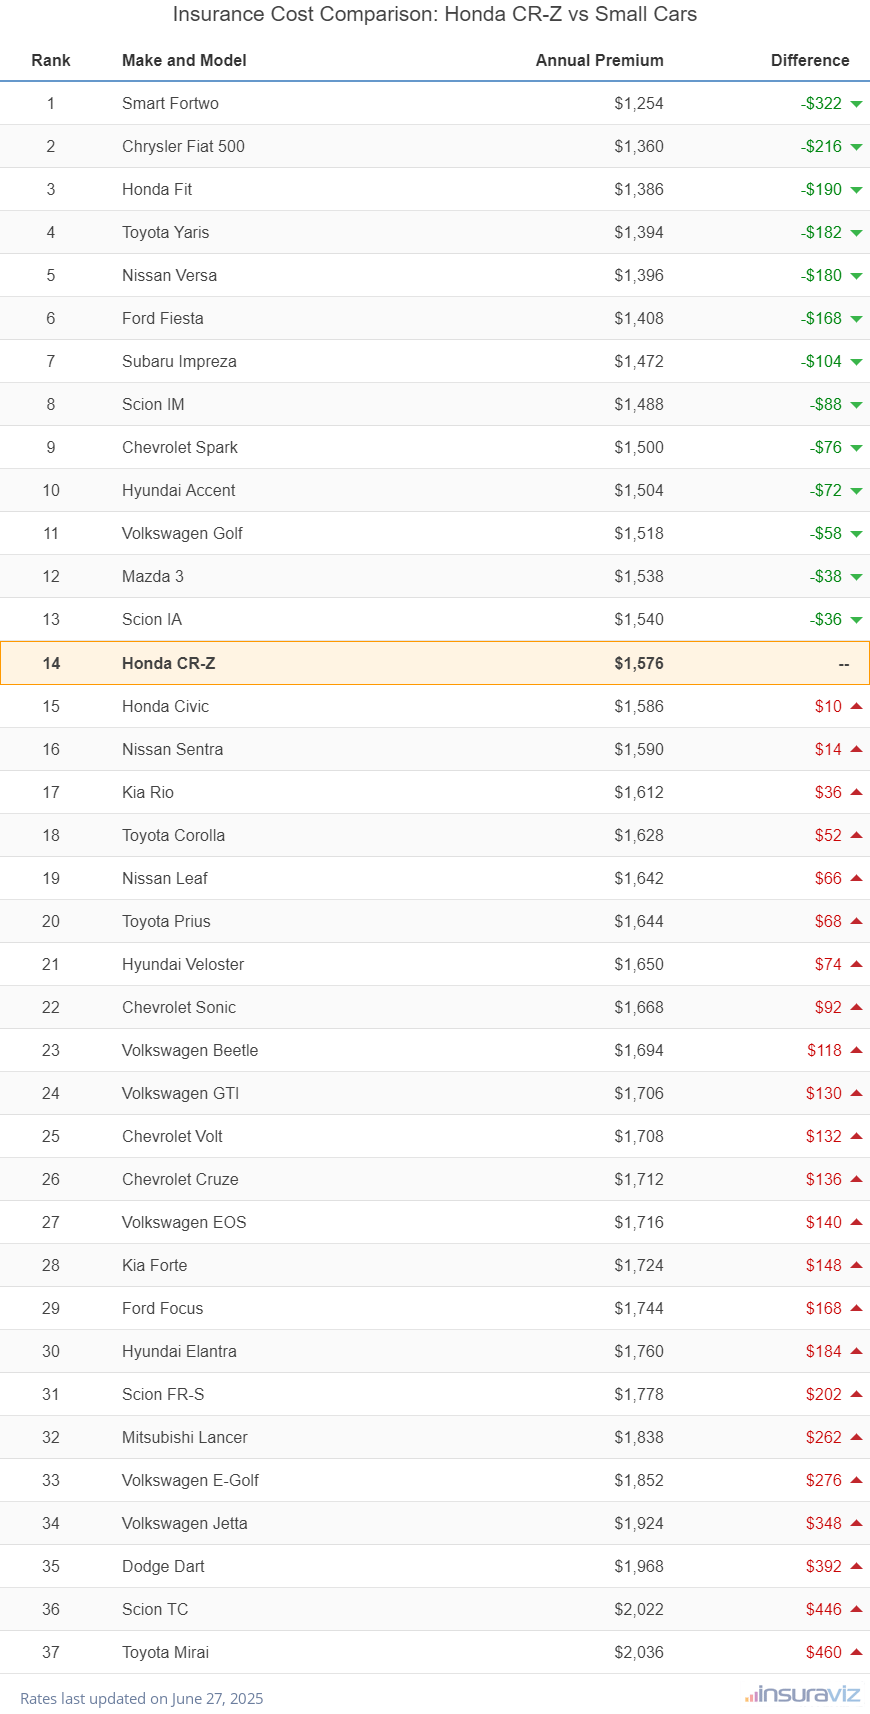
Task: Select the chart title Insurance Cost Comparison
Action: click(x=435, y=14)
